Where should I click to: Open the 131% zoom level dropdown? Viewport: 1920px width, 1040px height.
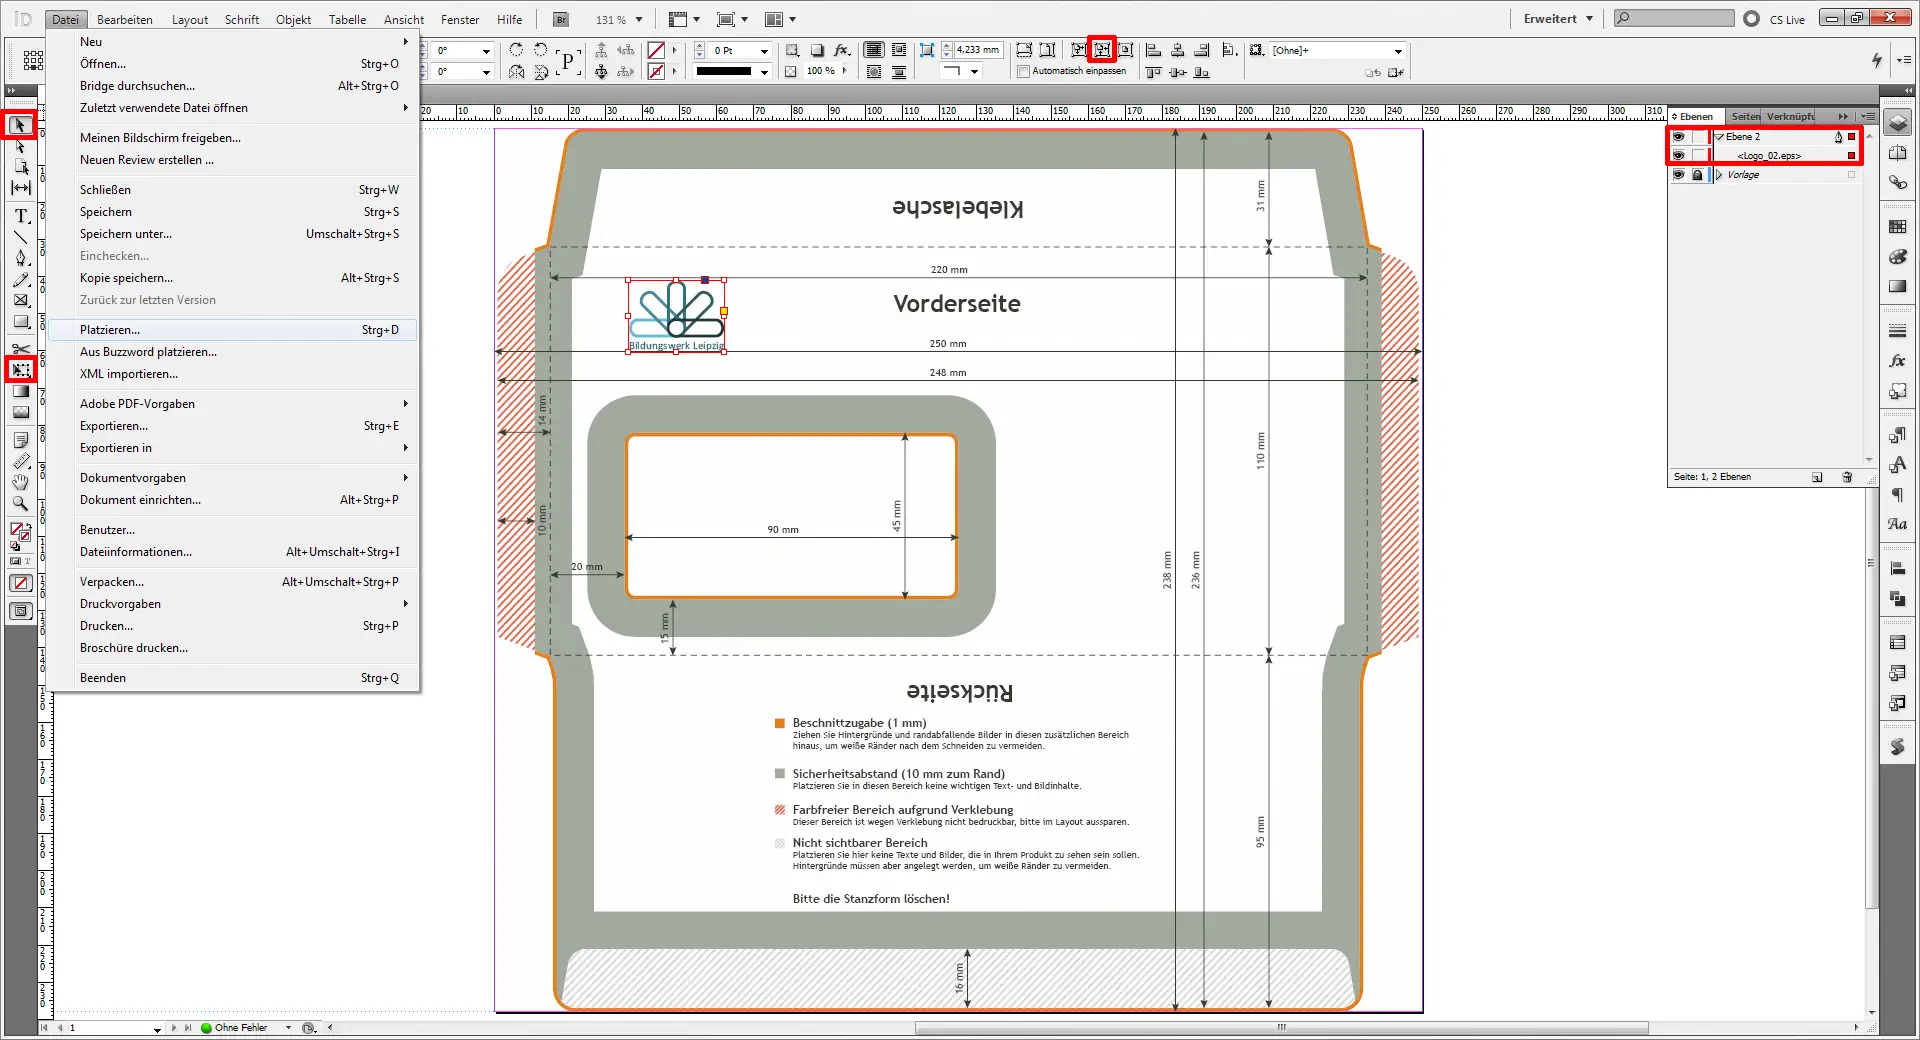pos(638,19)
